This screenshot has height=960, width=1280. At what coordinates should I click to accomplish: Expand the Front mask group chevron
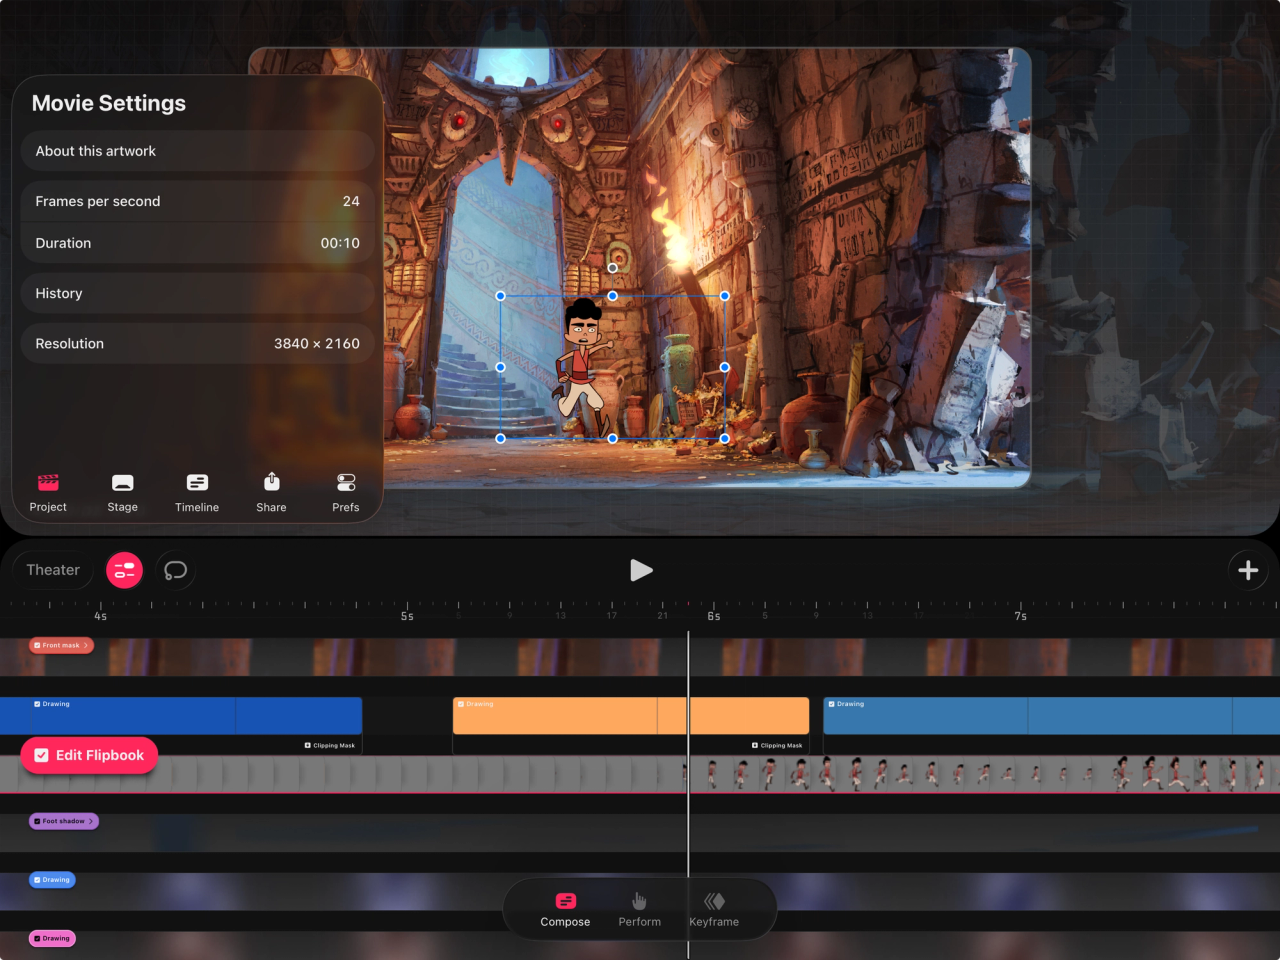pos(86,646)
